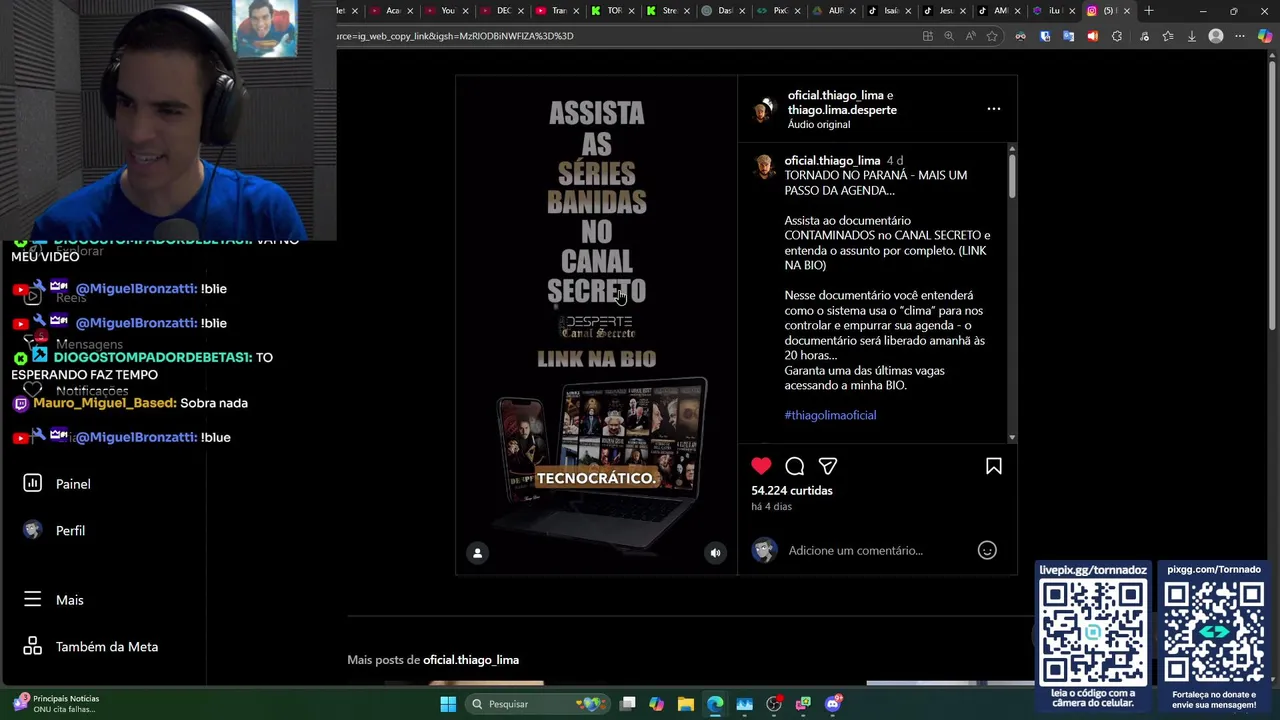Add this page to favorites star icon

tap(992, 36)
